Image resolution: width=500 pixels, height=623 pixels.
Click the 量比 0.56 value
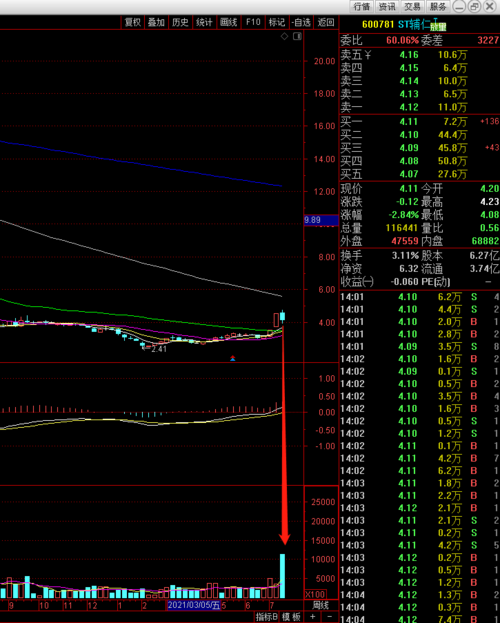(490, 228)
